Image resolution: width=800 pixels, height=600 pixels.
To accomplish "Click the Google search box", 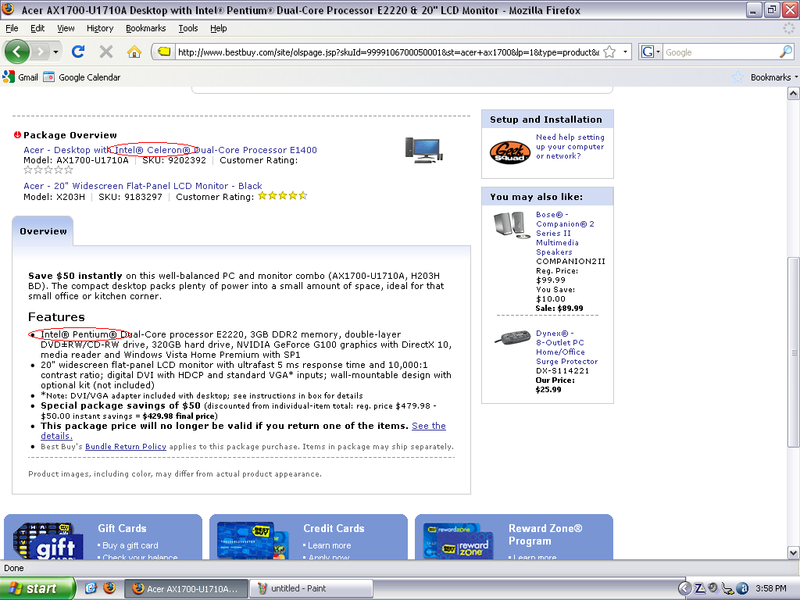I will pos(720,52).
